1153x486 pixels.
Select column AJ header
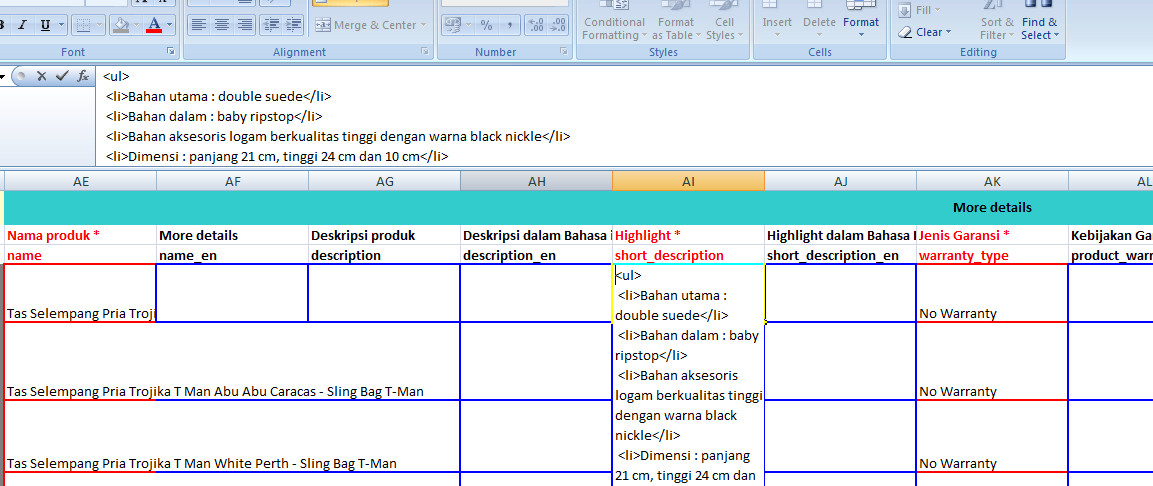(840, 182)
